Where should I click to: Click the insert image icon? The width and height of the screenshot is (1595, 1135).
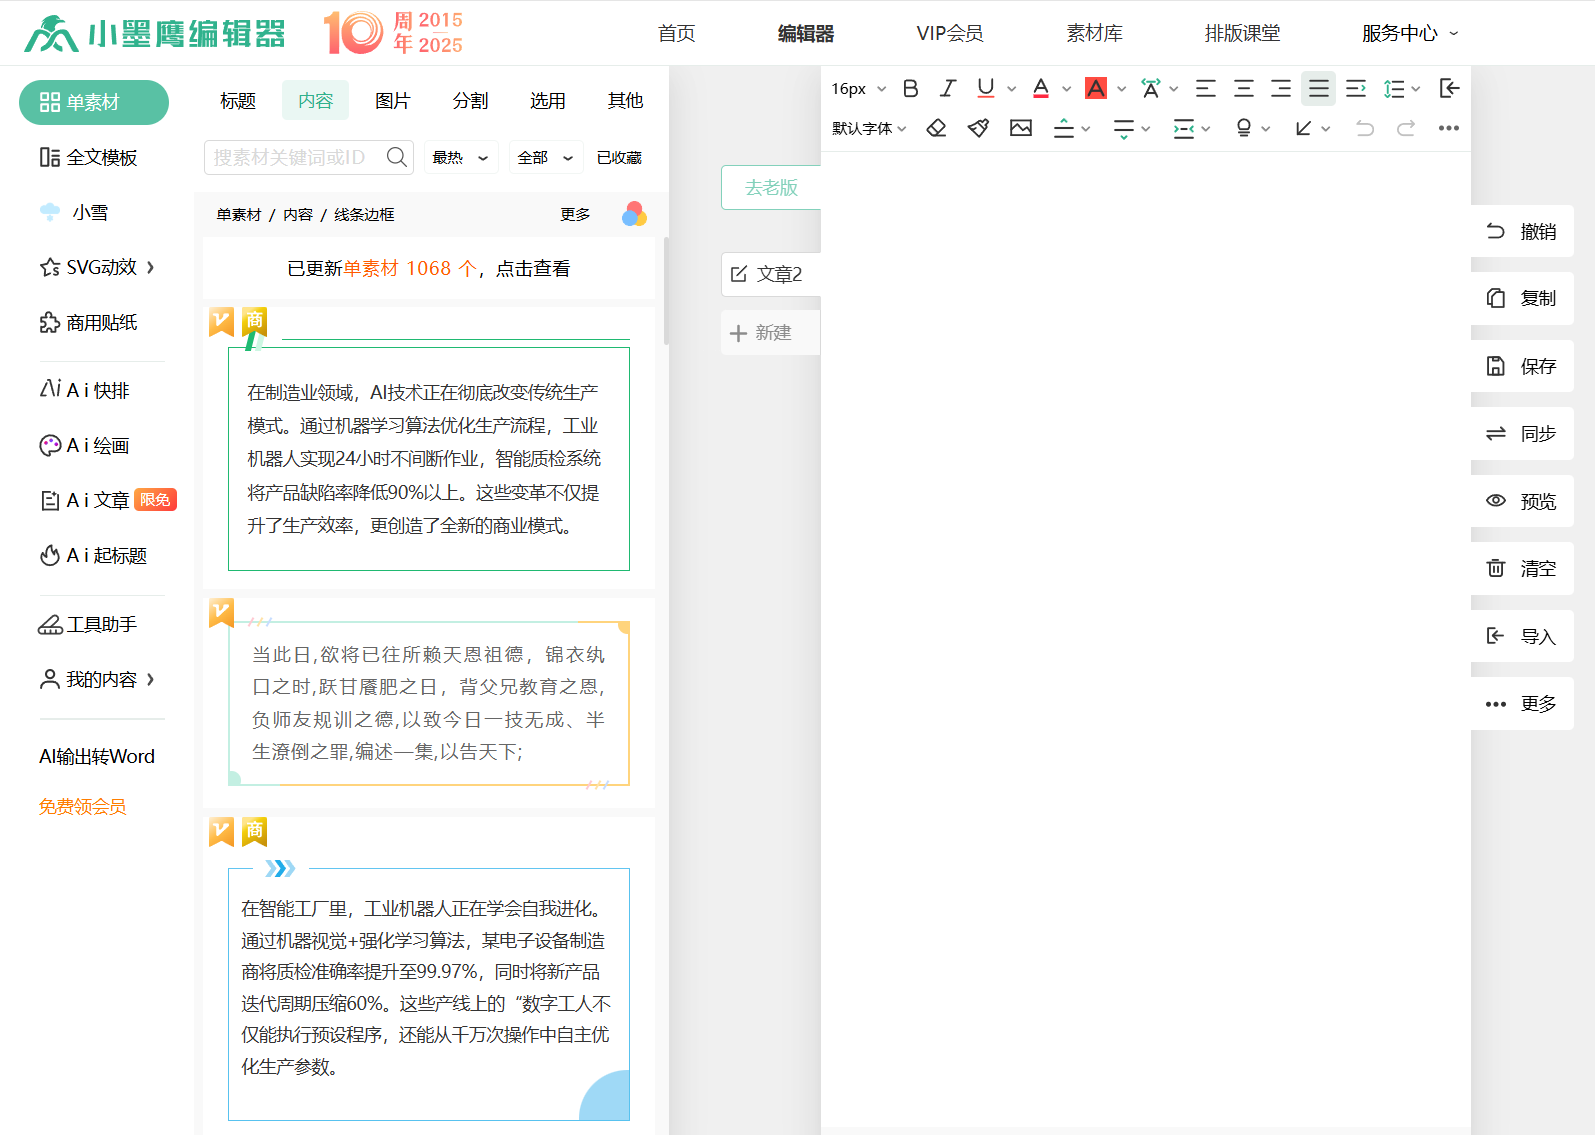pos(1020,128)
